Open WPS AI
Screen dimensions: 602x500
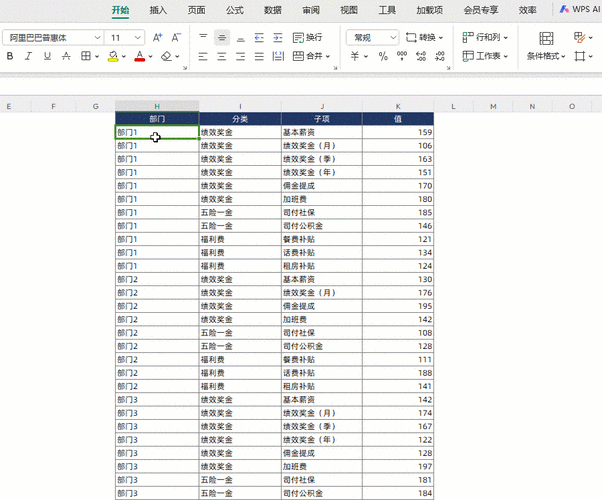(x=580, y=9)
